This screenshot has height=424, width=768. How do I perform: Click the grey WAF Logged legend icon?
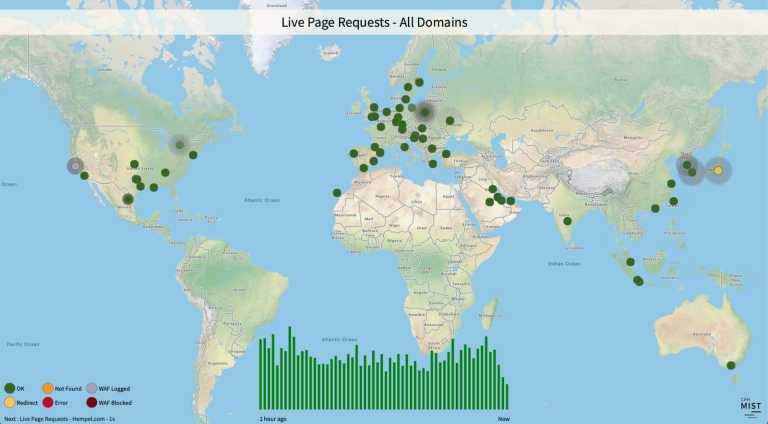pos(92,388)
